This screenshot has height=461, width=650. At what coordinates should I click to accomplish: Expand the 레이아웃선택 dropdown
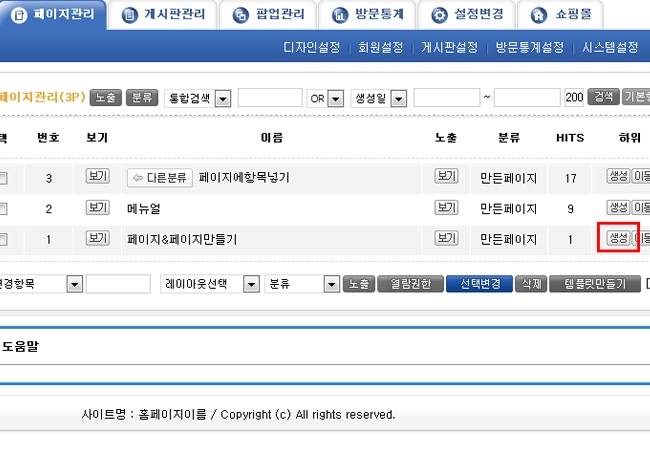210,284
